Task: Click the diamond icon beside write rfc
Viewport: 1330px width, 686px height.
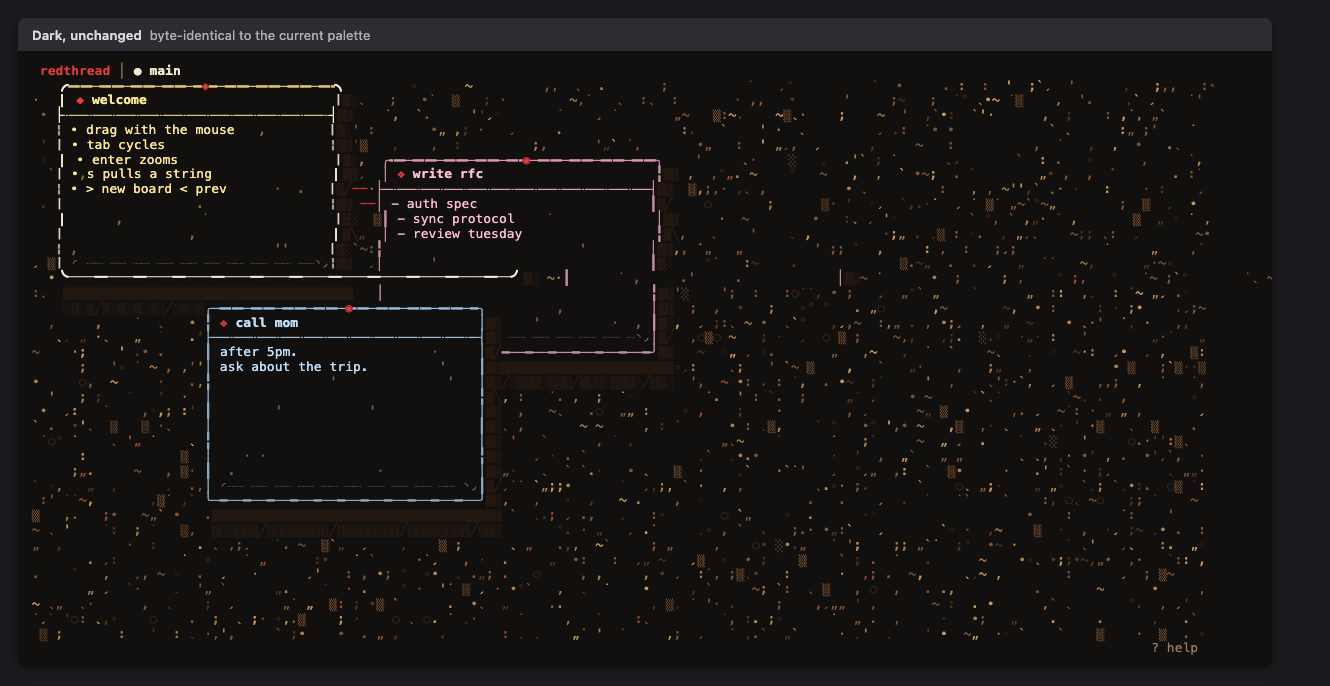Action: (401, 174)
